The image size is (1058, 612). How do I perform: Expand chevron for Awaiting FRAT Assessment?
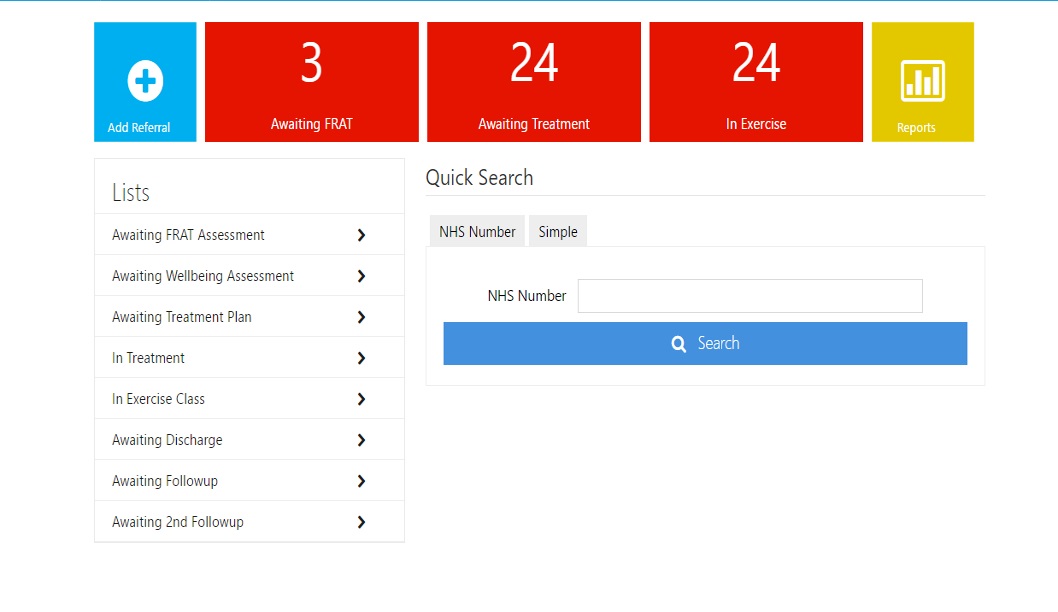[362, 235]
